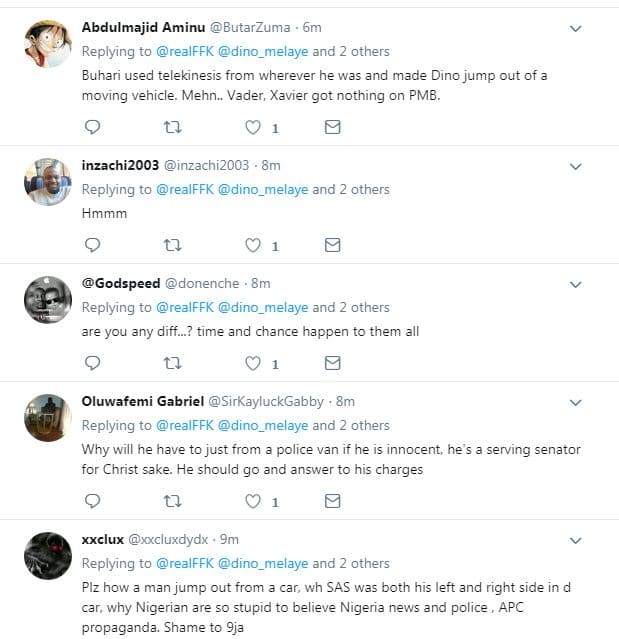
Task: Open the xxclux profile name
Action: pyautogui.click(x=101, y=539)
